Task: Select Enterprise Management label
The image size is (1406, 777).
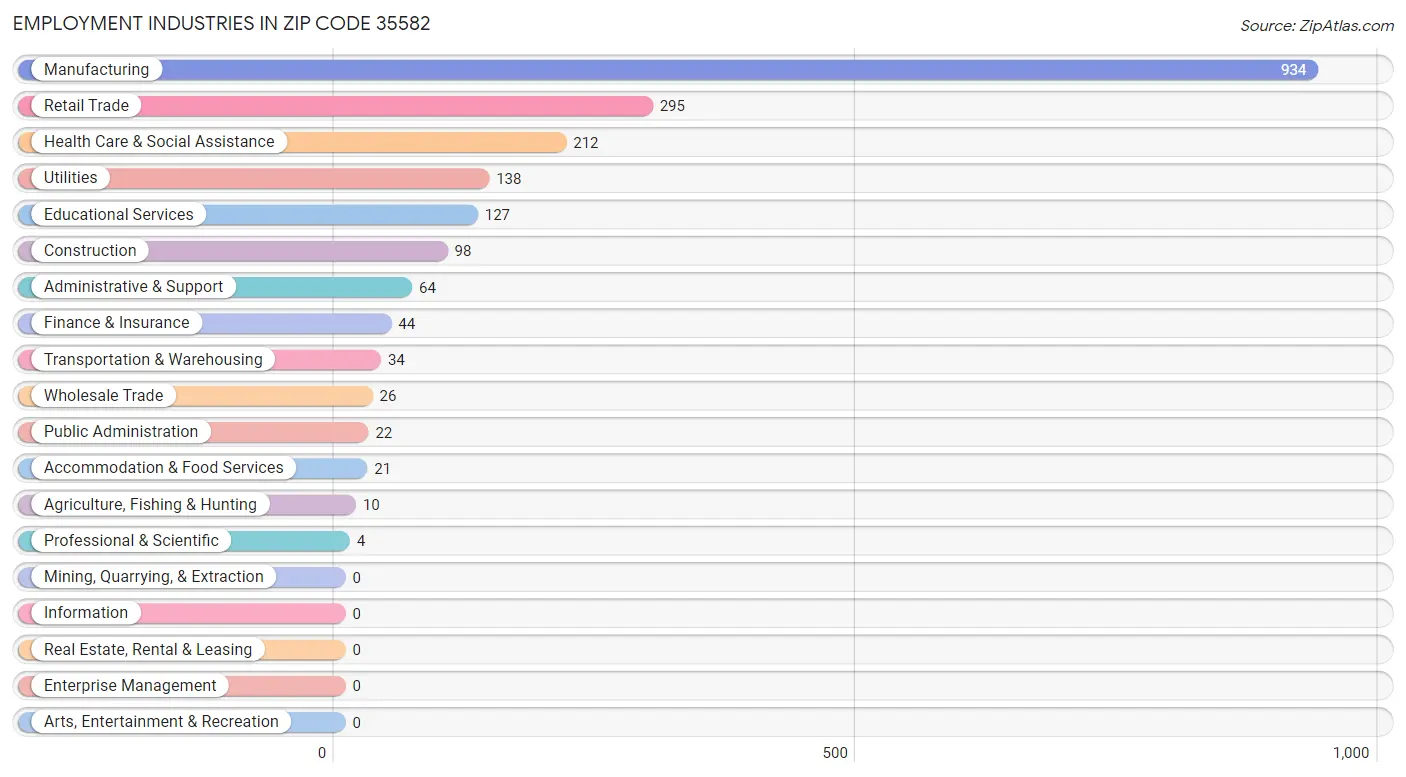Action: pos(130,686)
